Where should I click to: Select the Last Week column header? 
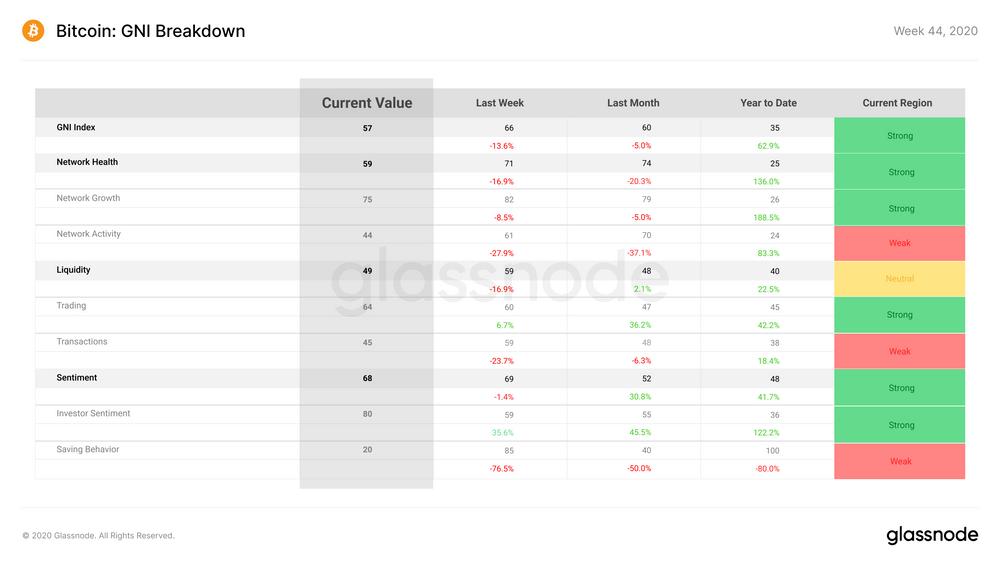[499, 103]
